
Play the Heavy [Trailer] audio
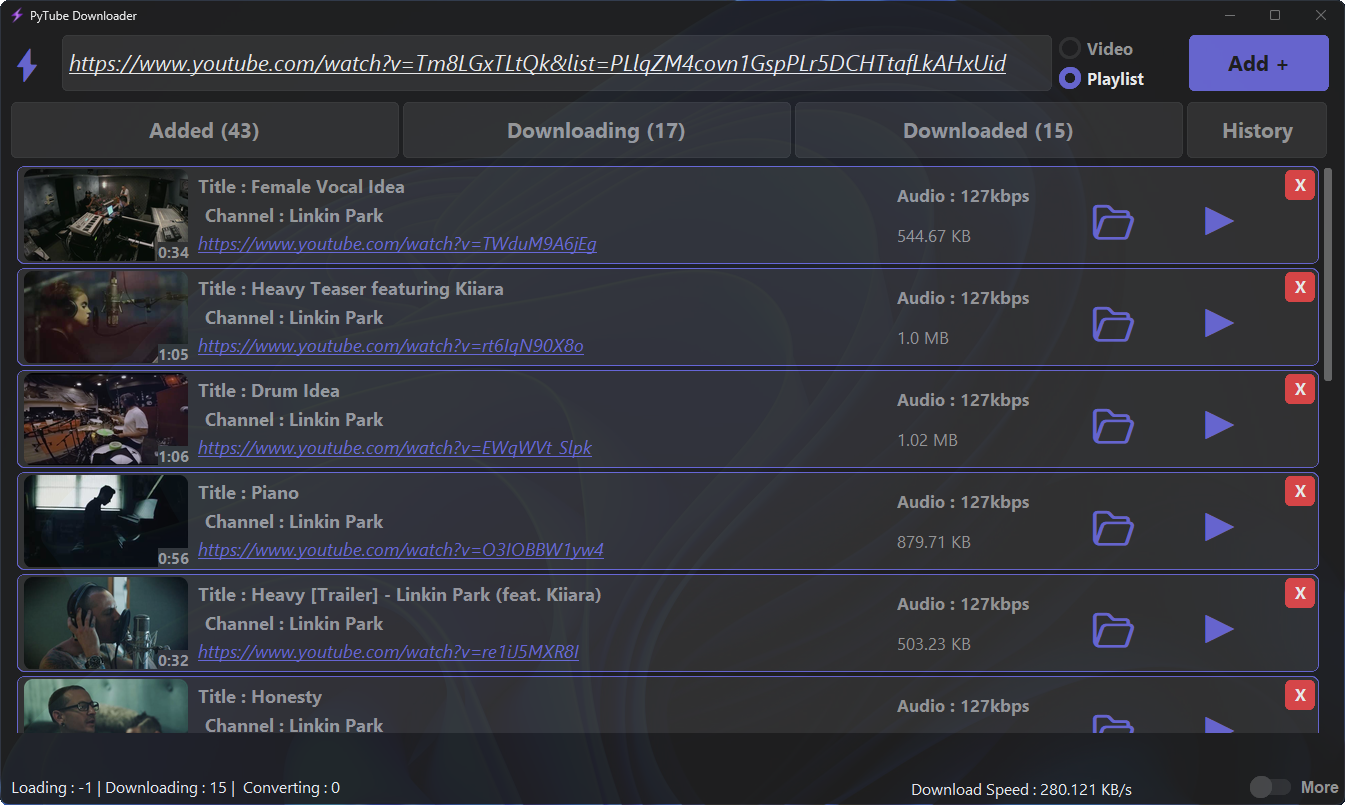click(x=1219, y=629)
